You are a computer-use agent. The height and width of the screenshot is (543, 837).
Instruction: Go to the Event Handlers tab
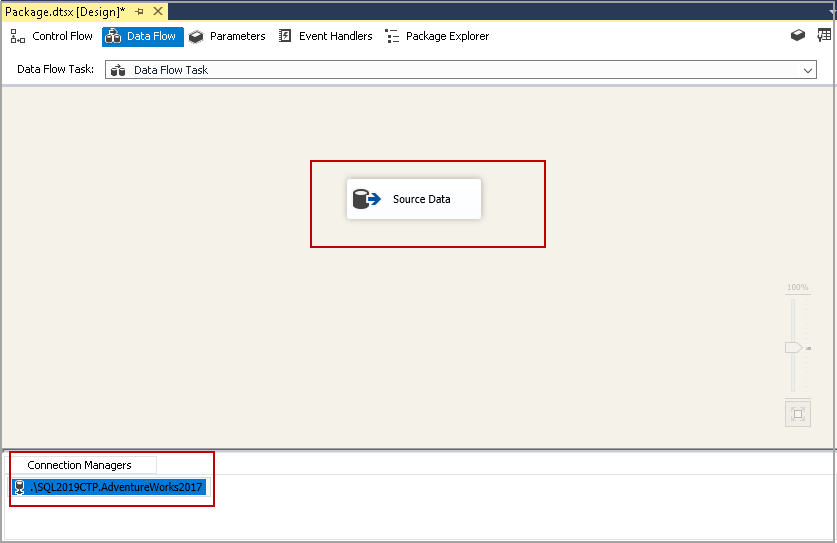[325, 36]
